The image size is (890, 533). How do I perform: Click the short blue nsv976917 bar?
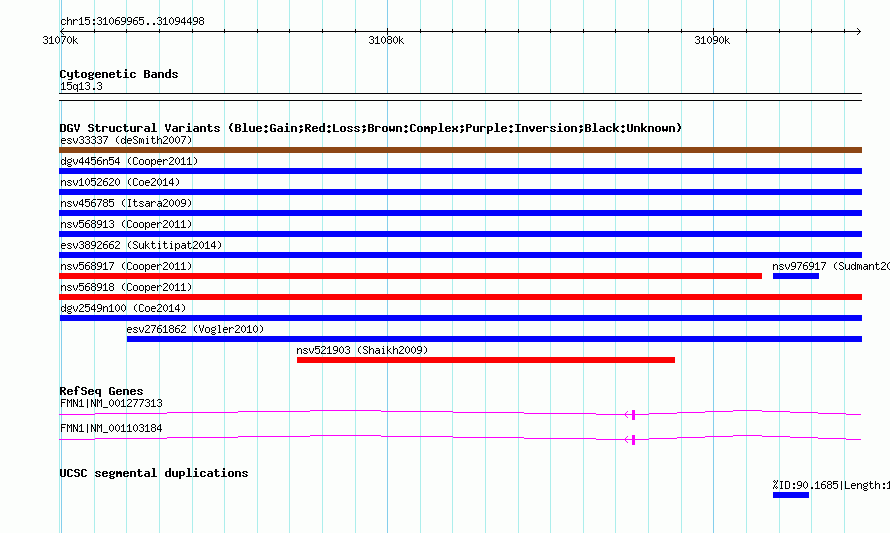click(x=796, y=276)
